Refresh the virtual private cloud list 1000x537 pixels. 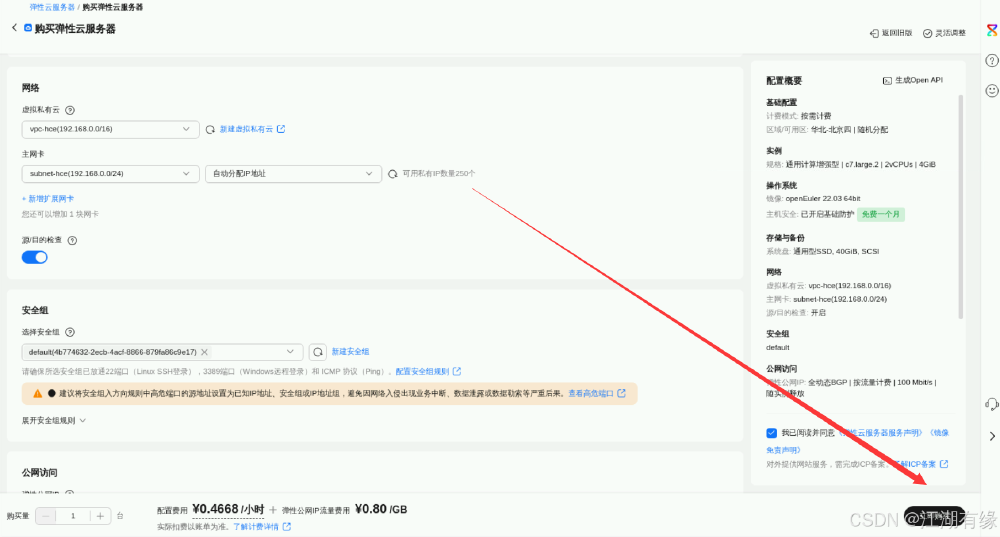210,129
